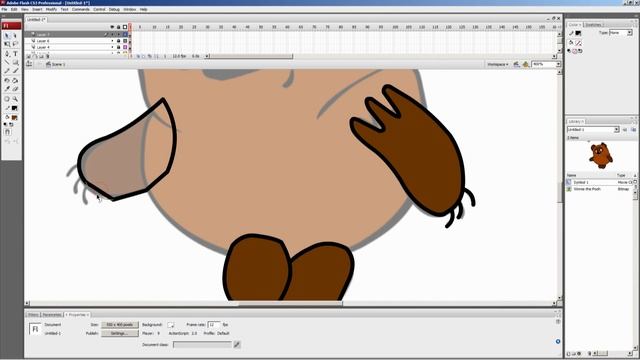This screenshot has height=360, width=640.
Task: Click swap colors icon in toolbox
Action: click(x=11, y=124)
